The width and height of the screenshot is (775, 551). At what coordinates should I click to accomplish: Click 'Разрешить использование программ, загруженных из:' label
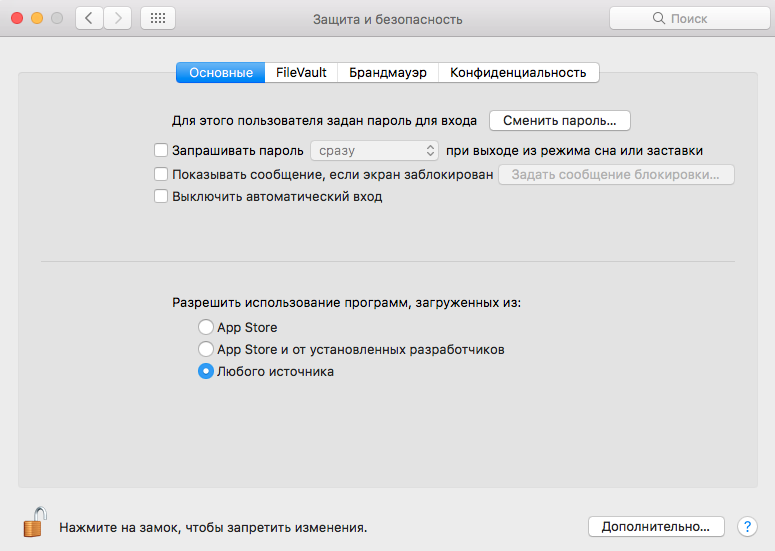click(x=346, y=302)
